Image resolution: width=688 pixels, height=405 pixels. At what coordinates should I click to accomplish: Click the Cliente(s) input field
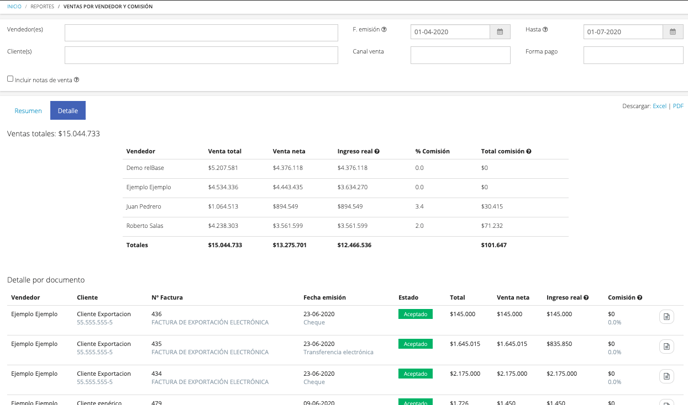tap(201, 55)
